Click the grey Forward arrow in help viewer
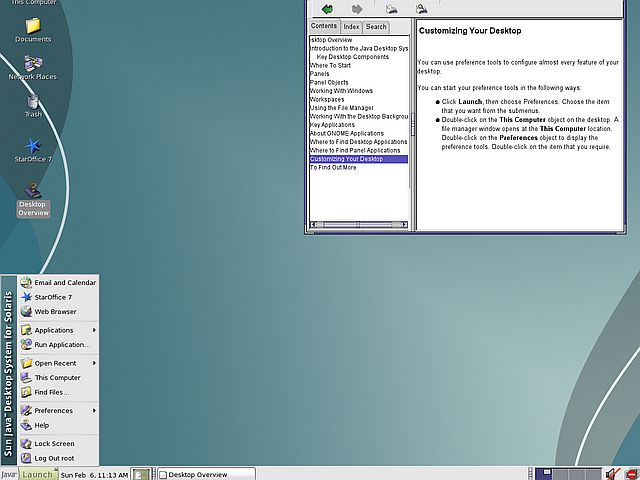 357,9
